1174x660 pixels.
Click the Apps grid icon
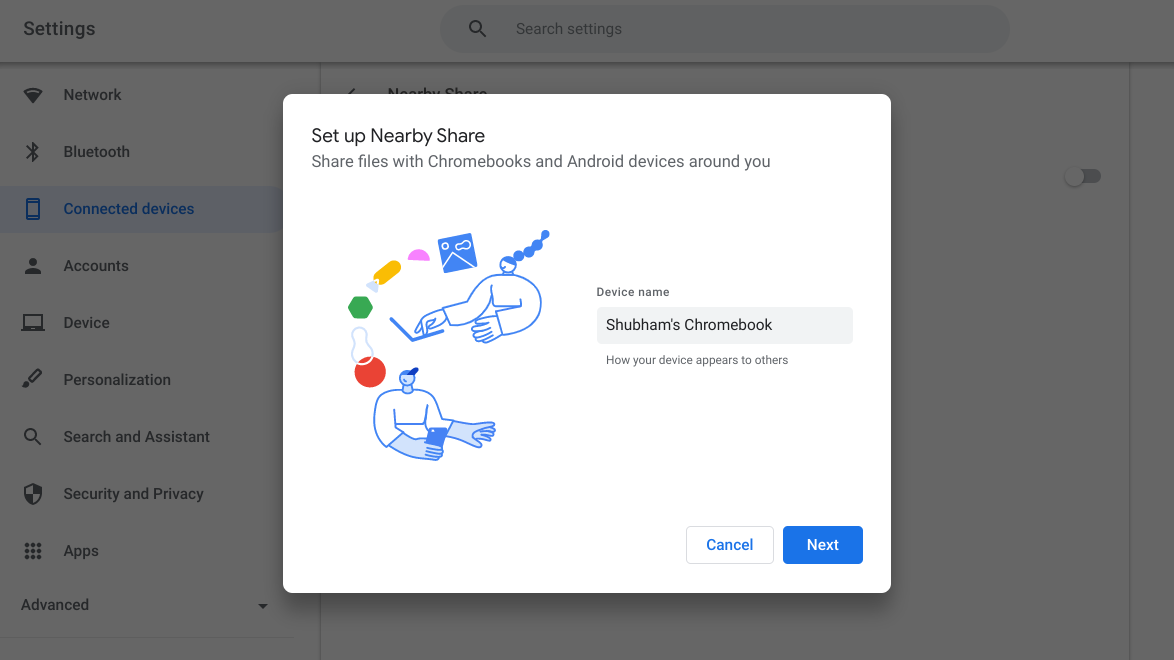[33, 550]
